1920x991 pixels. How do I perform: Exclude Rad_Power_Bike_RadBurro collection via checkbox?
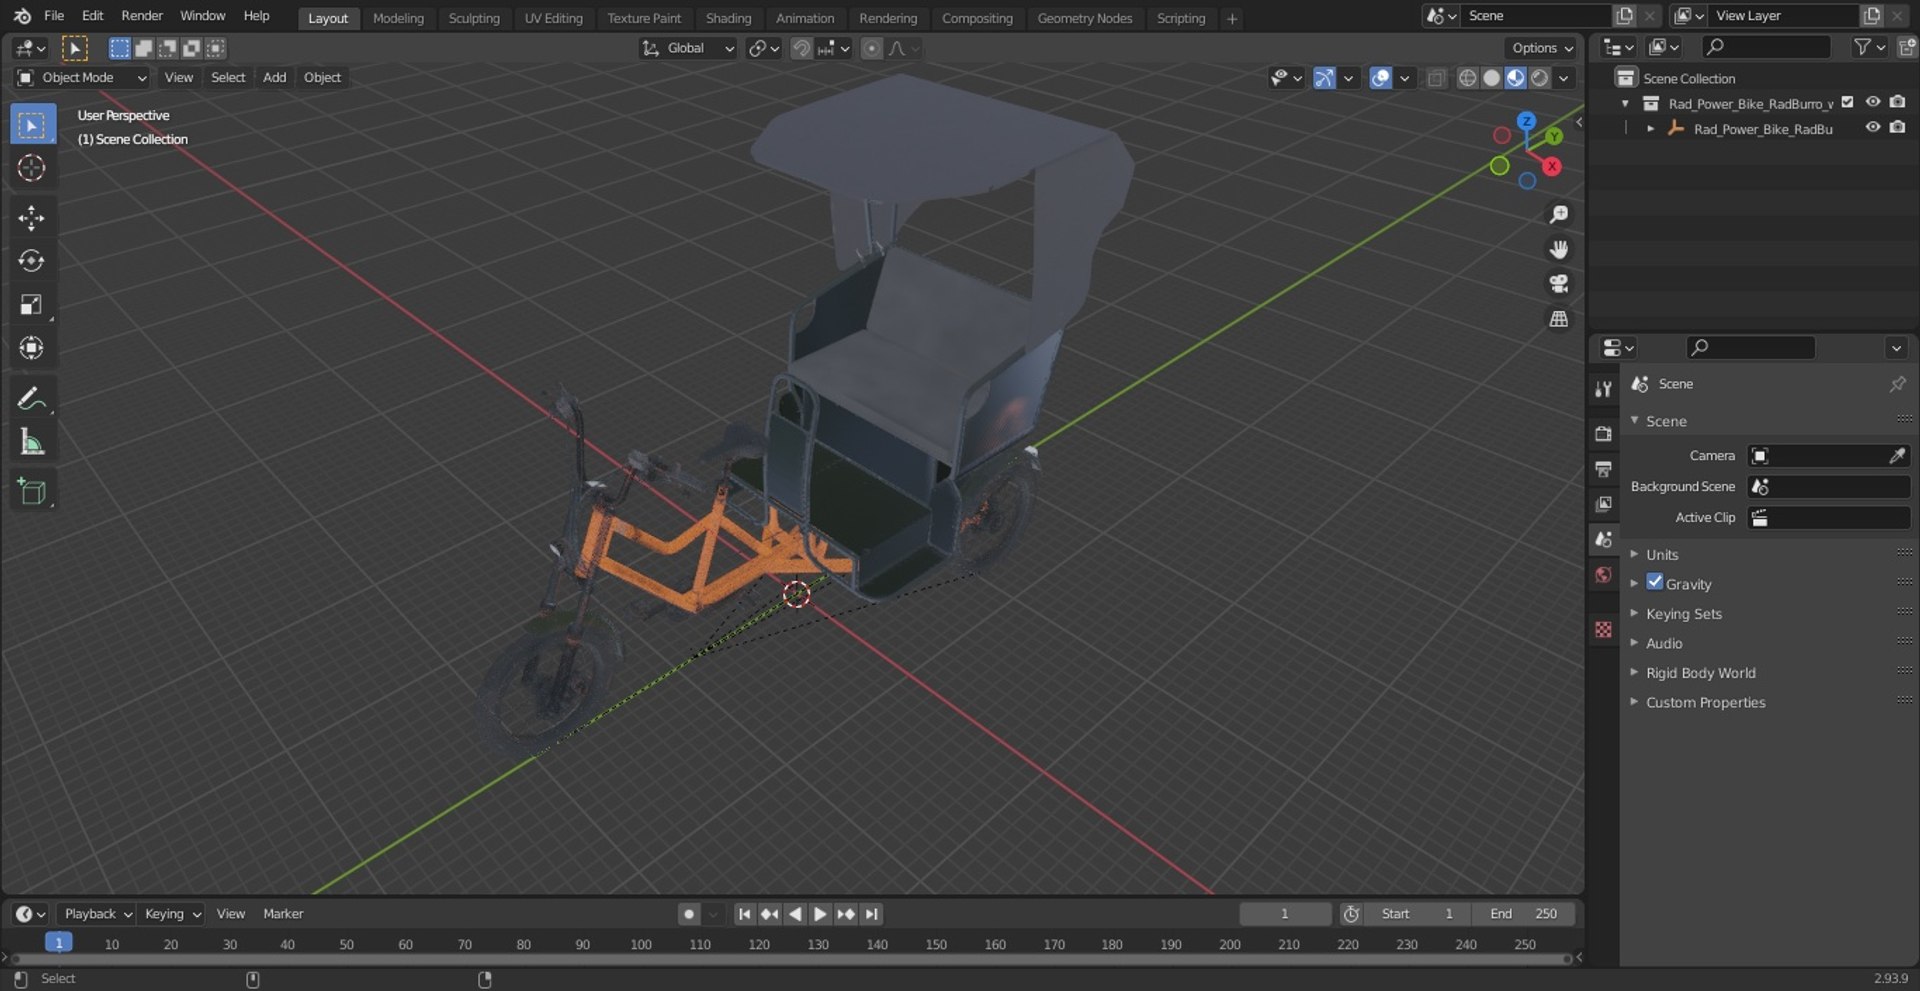(x=1848, y=103)
